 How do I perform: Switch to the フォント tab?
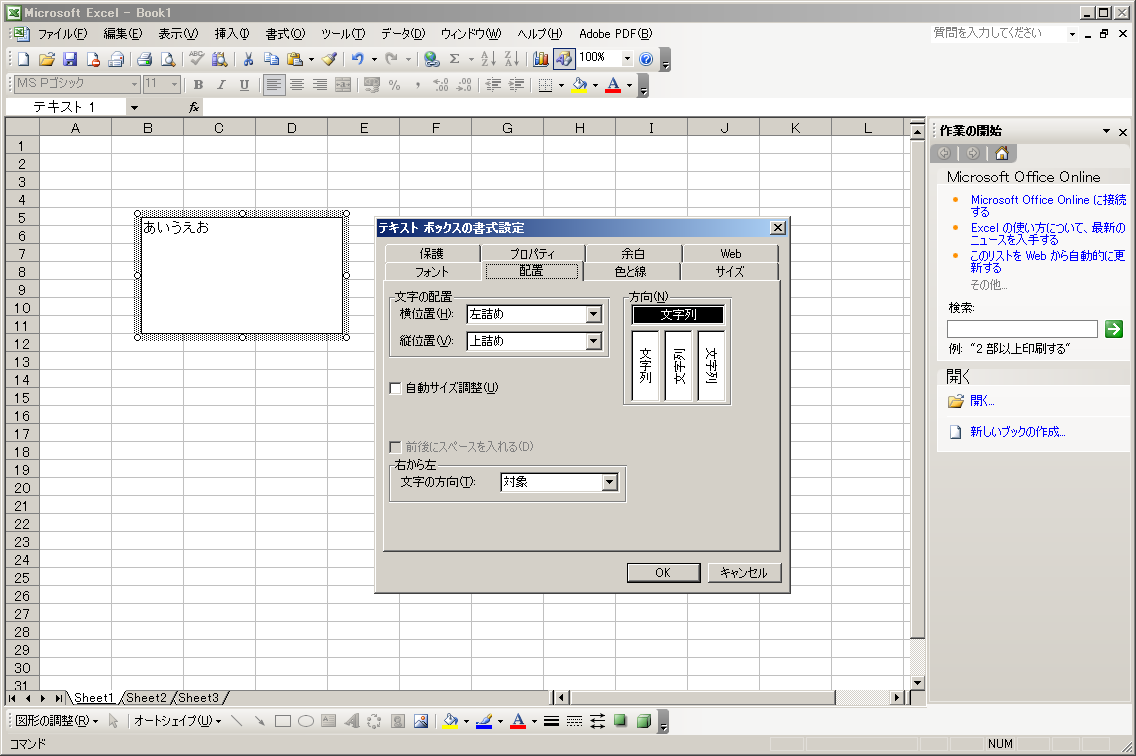point(431,272)
